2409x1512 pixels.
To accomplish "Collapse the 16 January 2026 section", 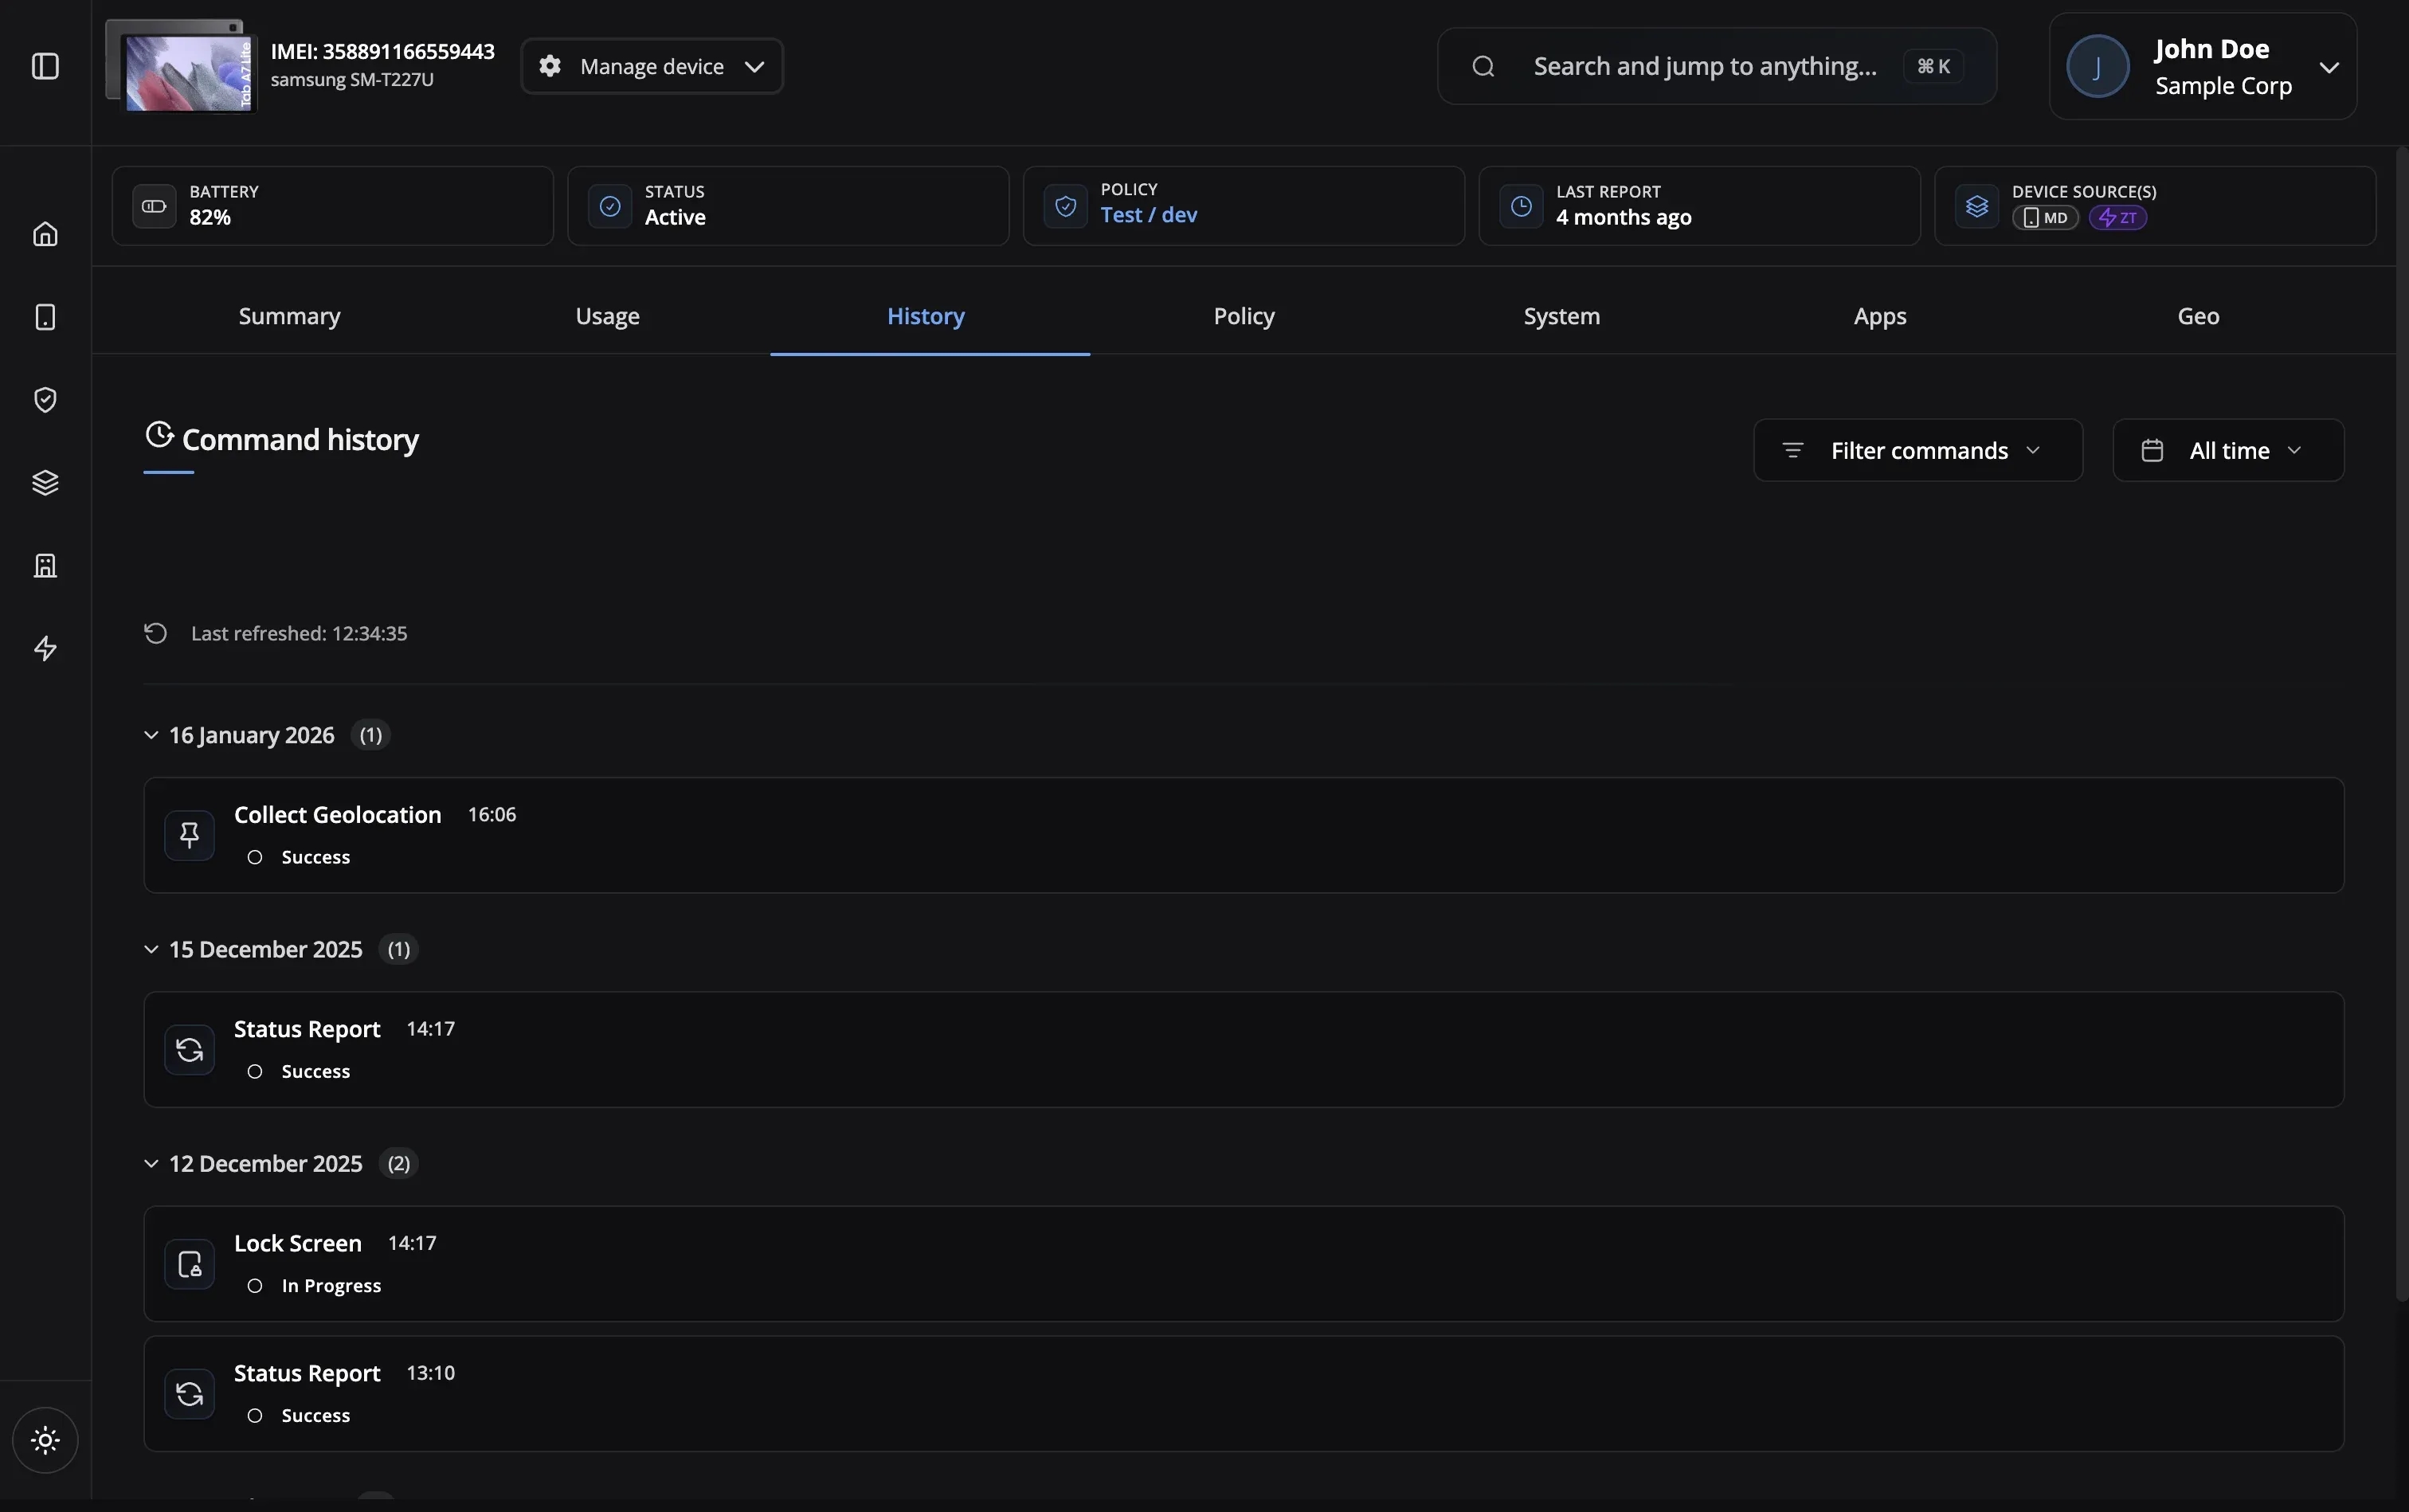I will tap(151, 735).
